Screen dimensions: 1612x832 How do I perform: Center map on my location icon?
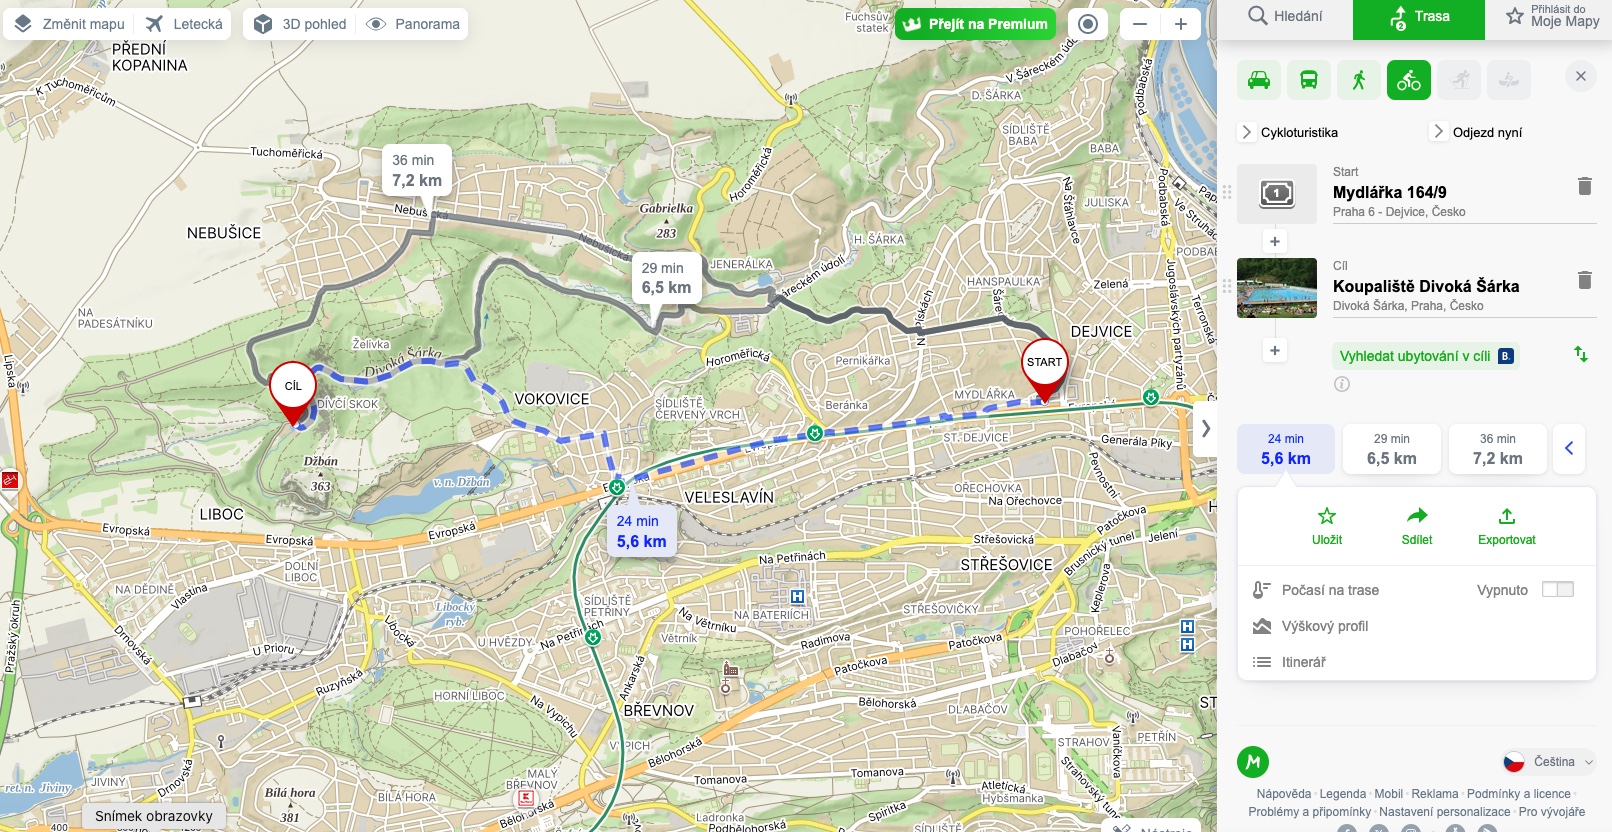click(x=1088, y=24)
